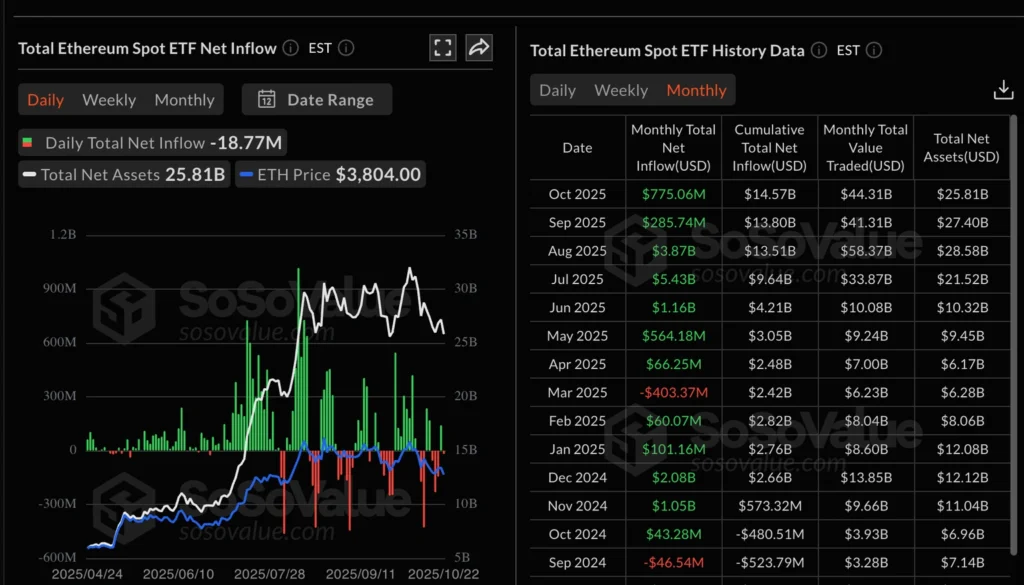The image size is (1024, 585).
Task: Switch inflow chart to Weekly view
Action: click(109, 99)
